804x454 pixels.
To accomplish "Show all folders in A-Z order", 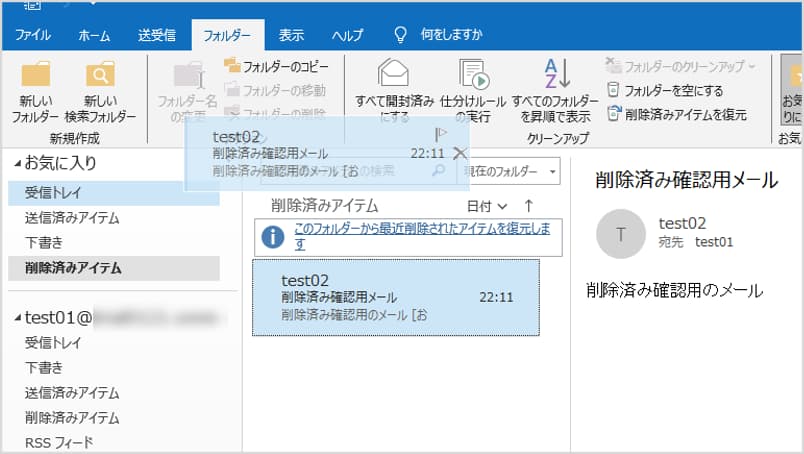I will coord(555,75).
